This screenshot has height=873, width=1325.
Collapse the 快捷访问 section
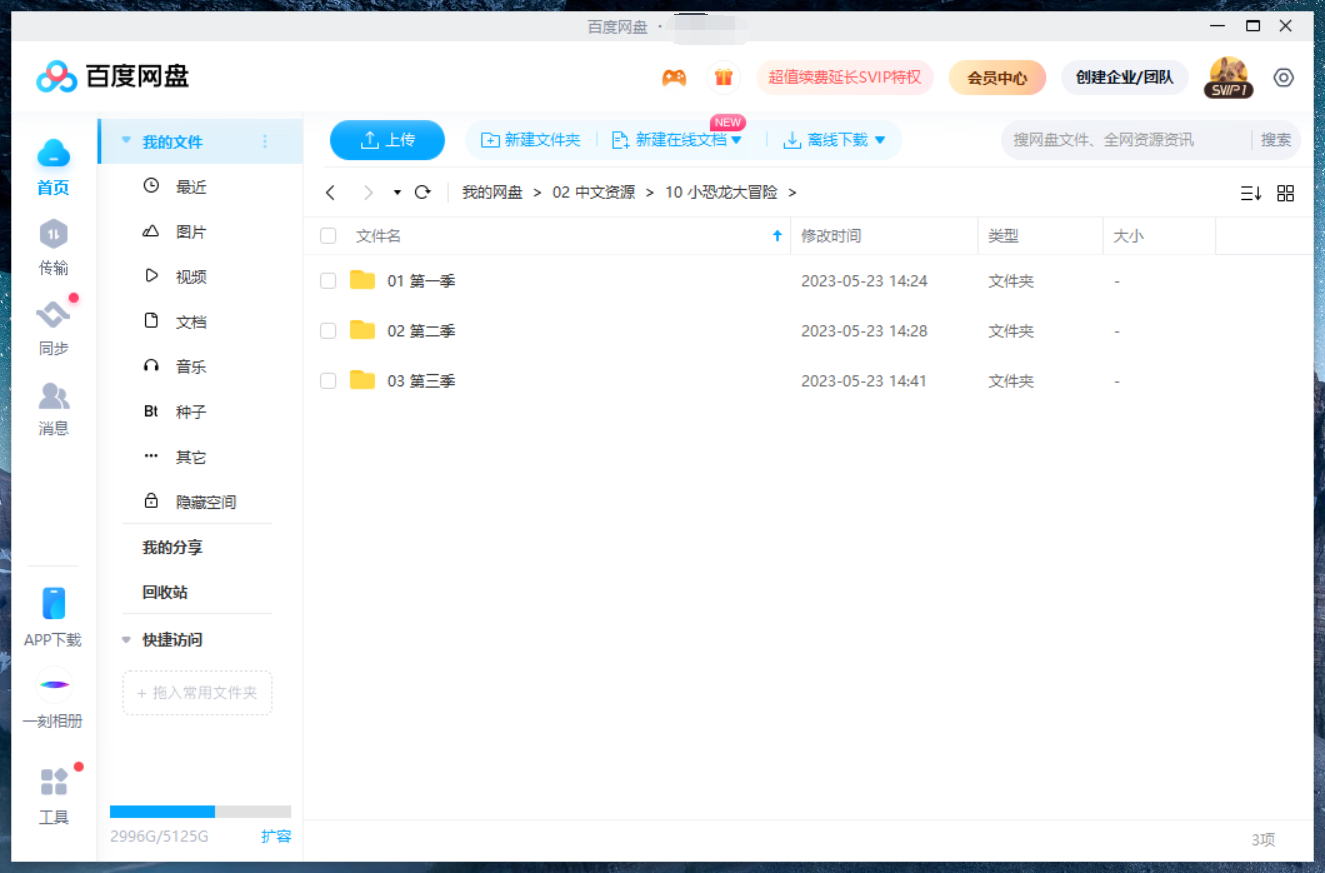pos(126,640)
